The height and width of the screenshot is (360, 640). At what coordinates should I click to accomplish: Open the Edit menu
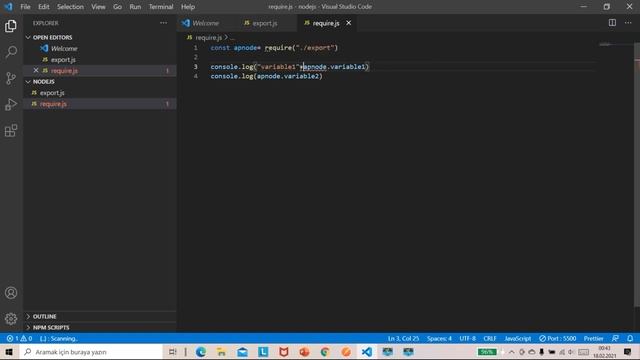(x=44, y=7)
